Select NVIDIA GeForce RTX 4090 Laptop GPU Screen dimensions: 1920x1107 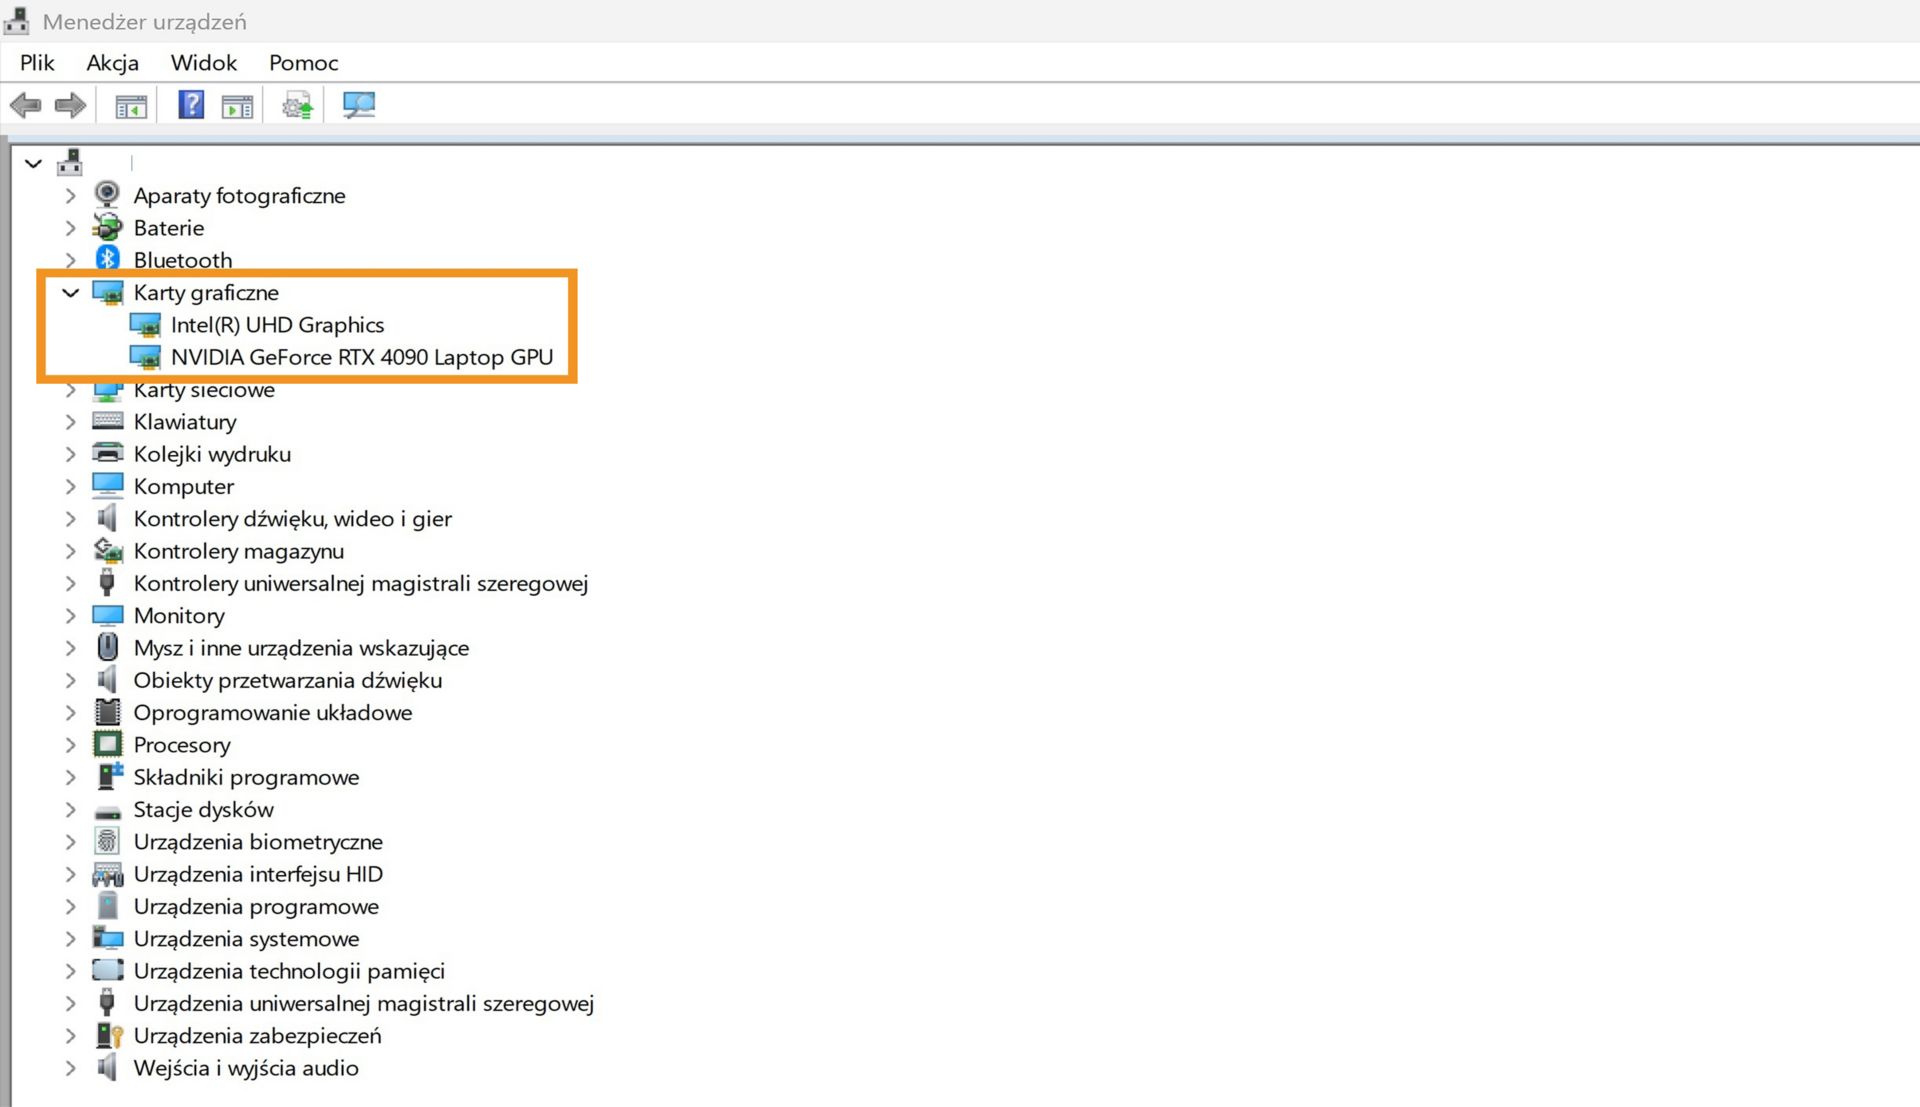pyautogui.click(x=361, y=358)
